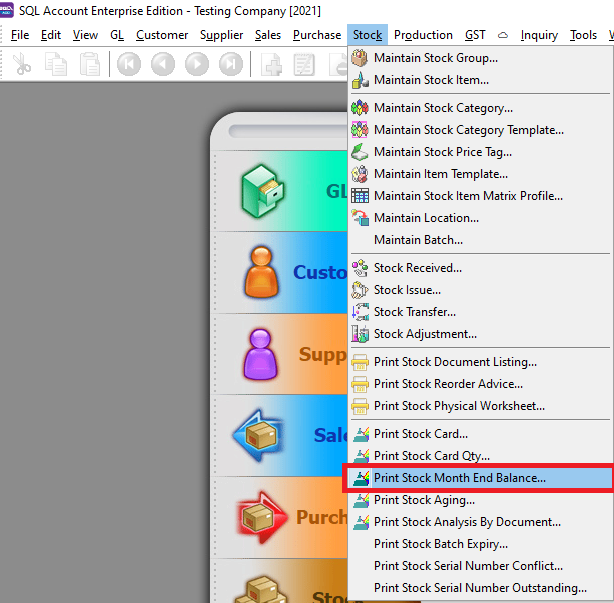This screenshot has width=614, height=603.
Task: Choose Maintain Stock Item from menu
Action: (431, 80)
